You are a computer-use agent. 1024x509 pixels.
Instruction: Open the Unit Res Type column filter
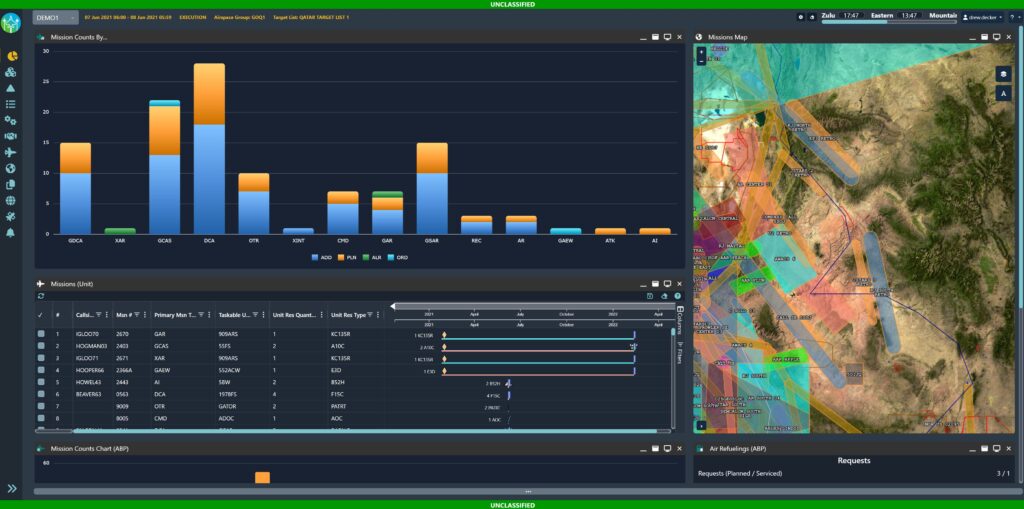(370, 314)
